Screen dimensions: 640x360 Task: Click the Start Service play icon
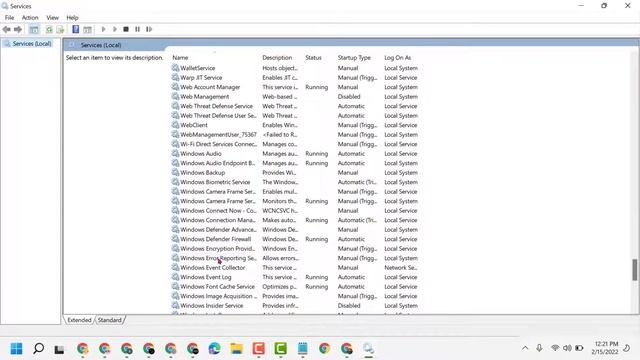pyautogui.click(x=103, y=29)
